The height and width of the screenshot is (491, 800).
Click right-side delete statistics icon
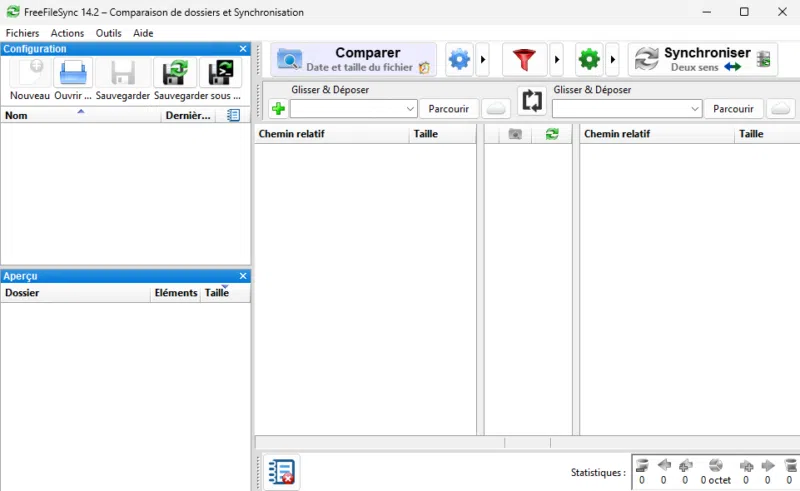pyautogui.click(x=790, y=465)
